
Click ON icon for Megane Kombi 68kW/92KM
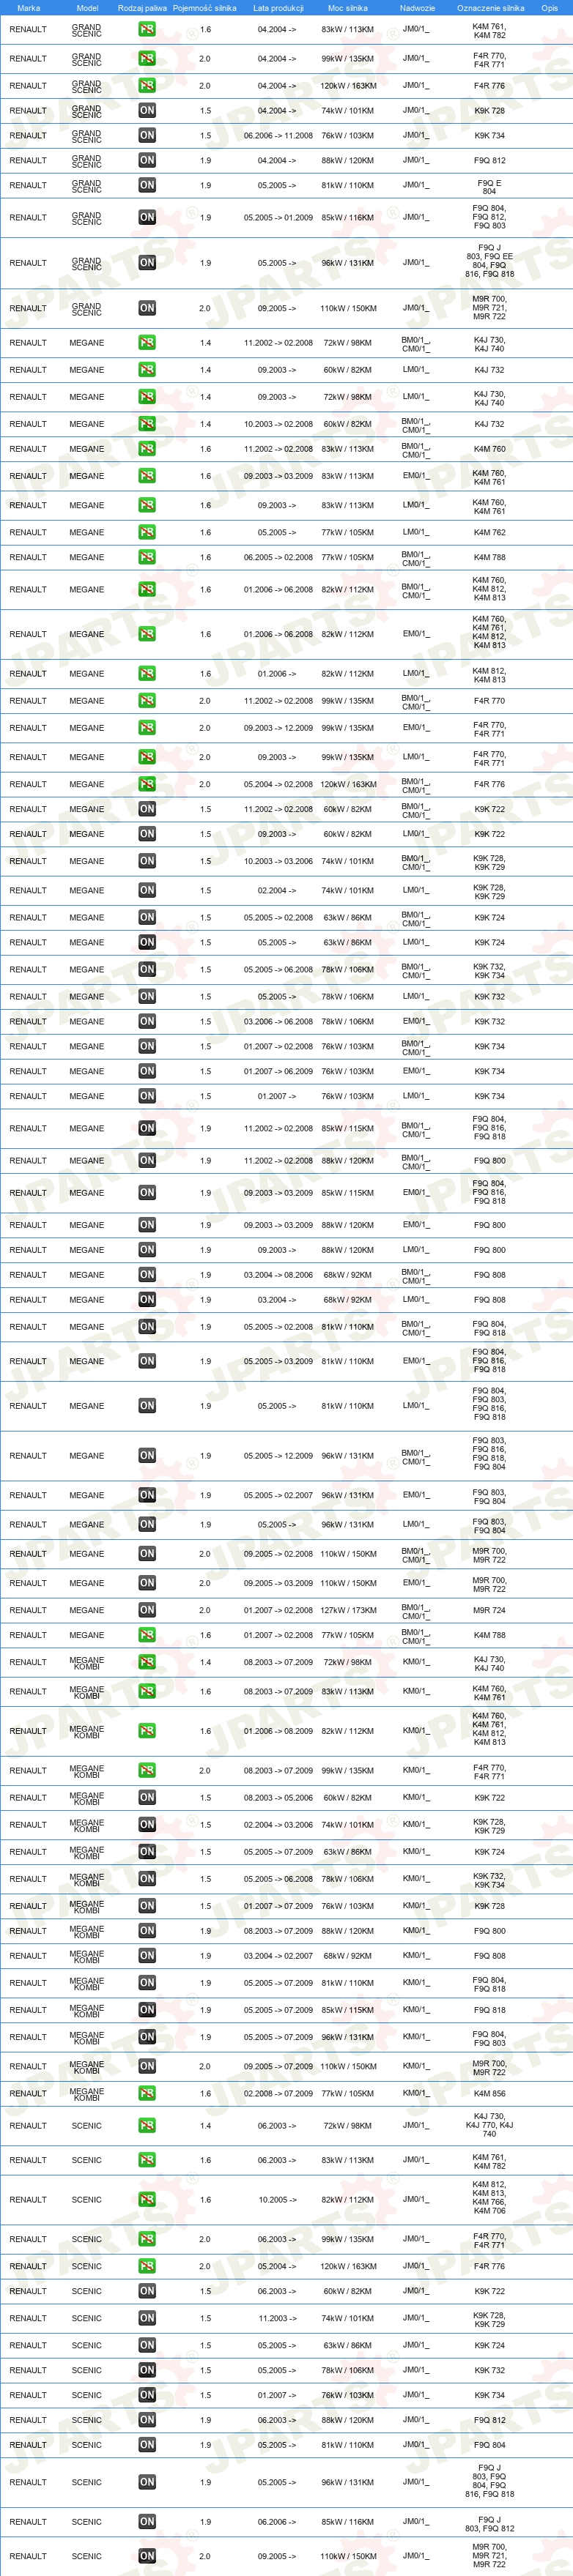[147, 1957]
